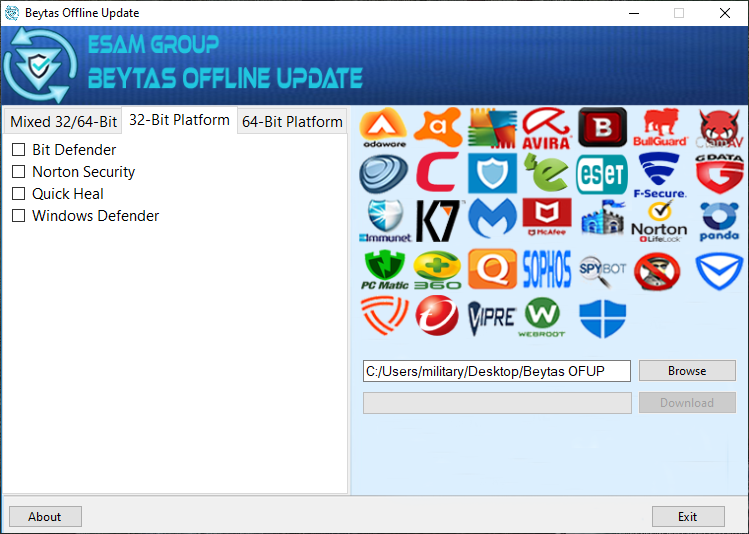Viewport: 749px width, 534px height.
Task: Click the adaware antivirus logo
Action: point(384,128)
